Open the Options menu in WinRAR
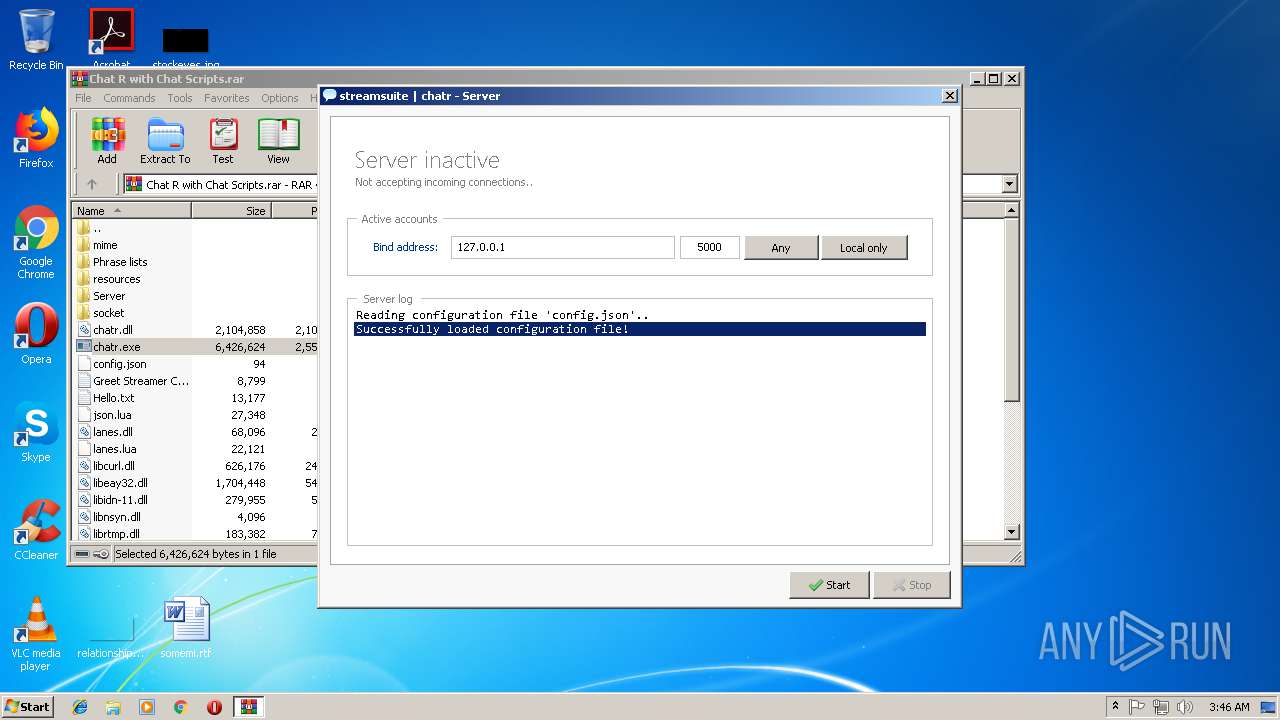Viewport: 1280px width, 720px height. (280, 98)
